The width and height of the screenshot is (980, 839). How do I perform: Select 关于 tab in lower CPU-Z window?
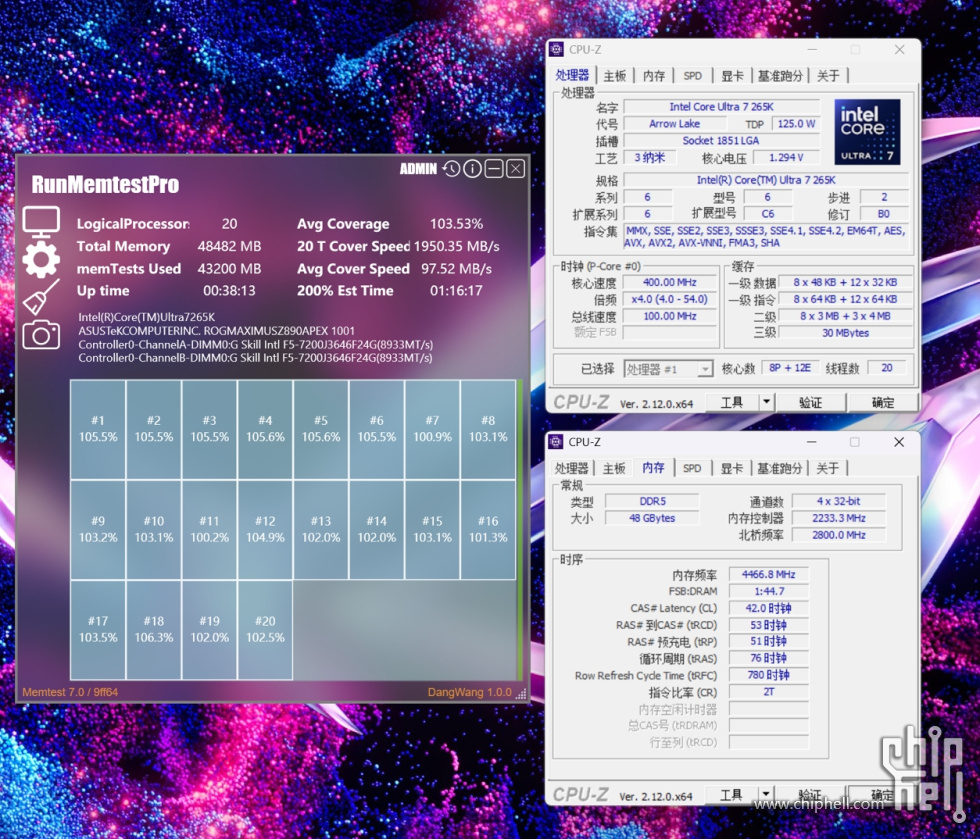[x=828, y=468]
